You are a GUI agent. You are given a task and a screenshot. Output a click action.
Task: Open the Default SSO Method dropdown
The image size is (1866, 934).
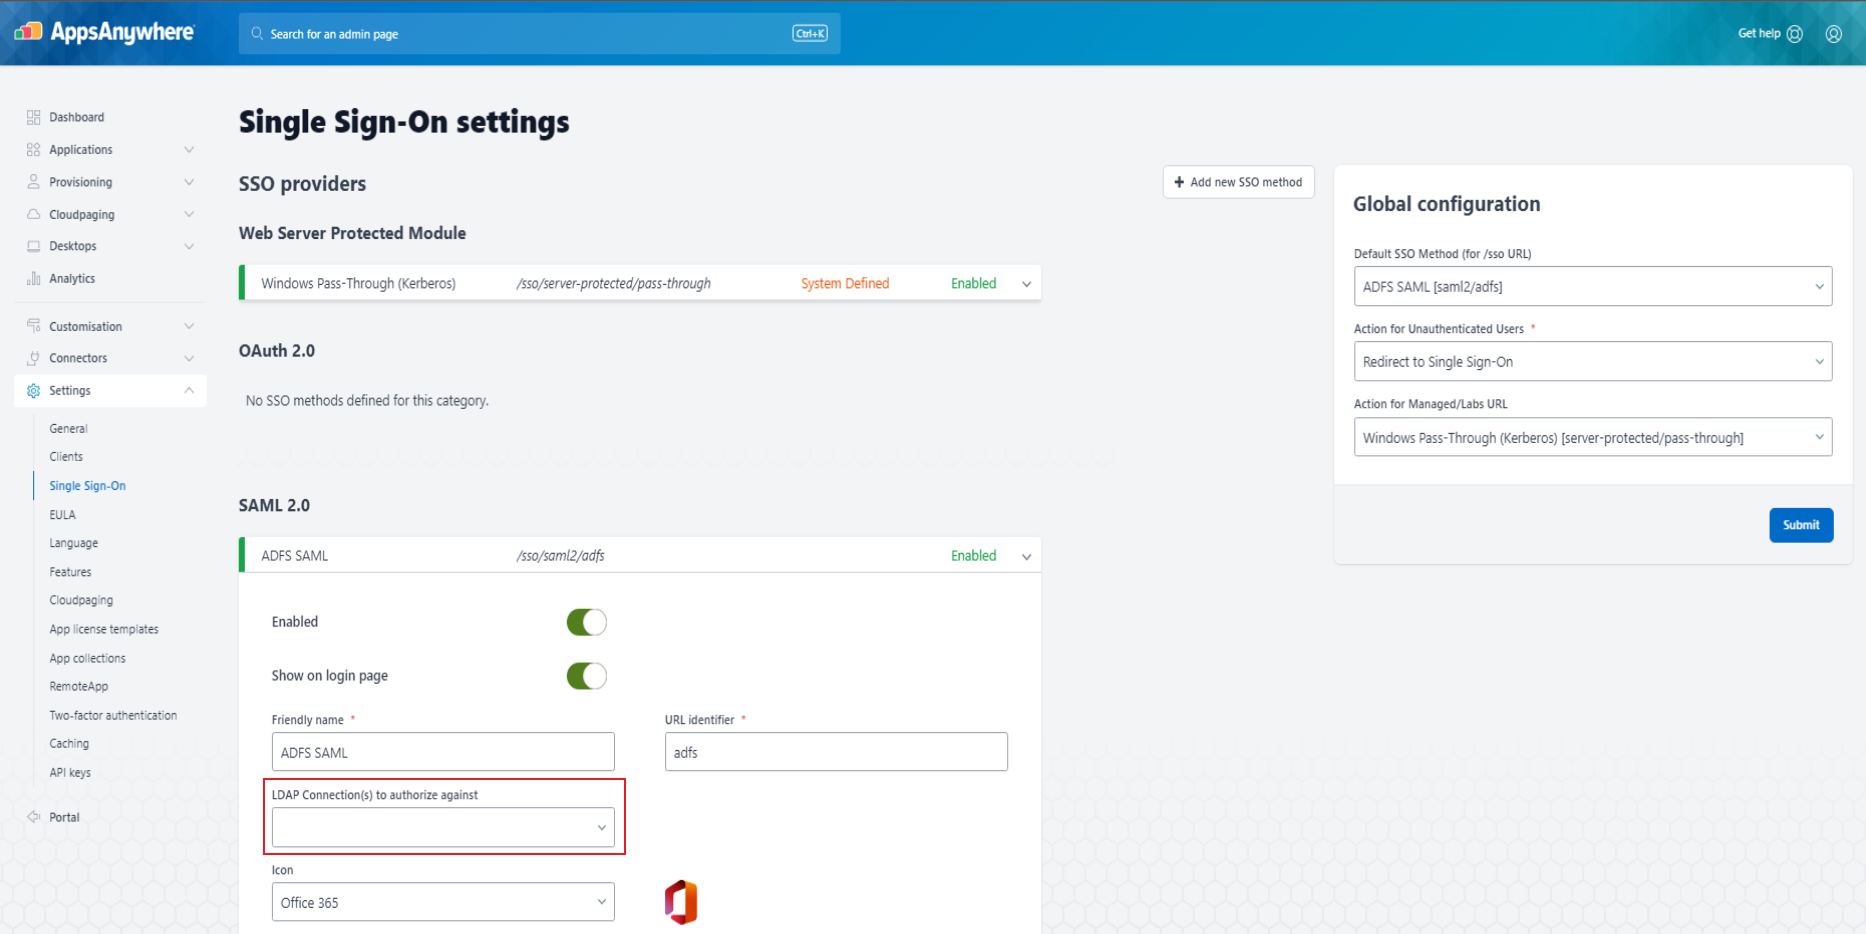coord(1592,286)
